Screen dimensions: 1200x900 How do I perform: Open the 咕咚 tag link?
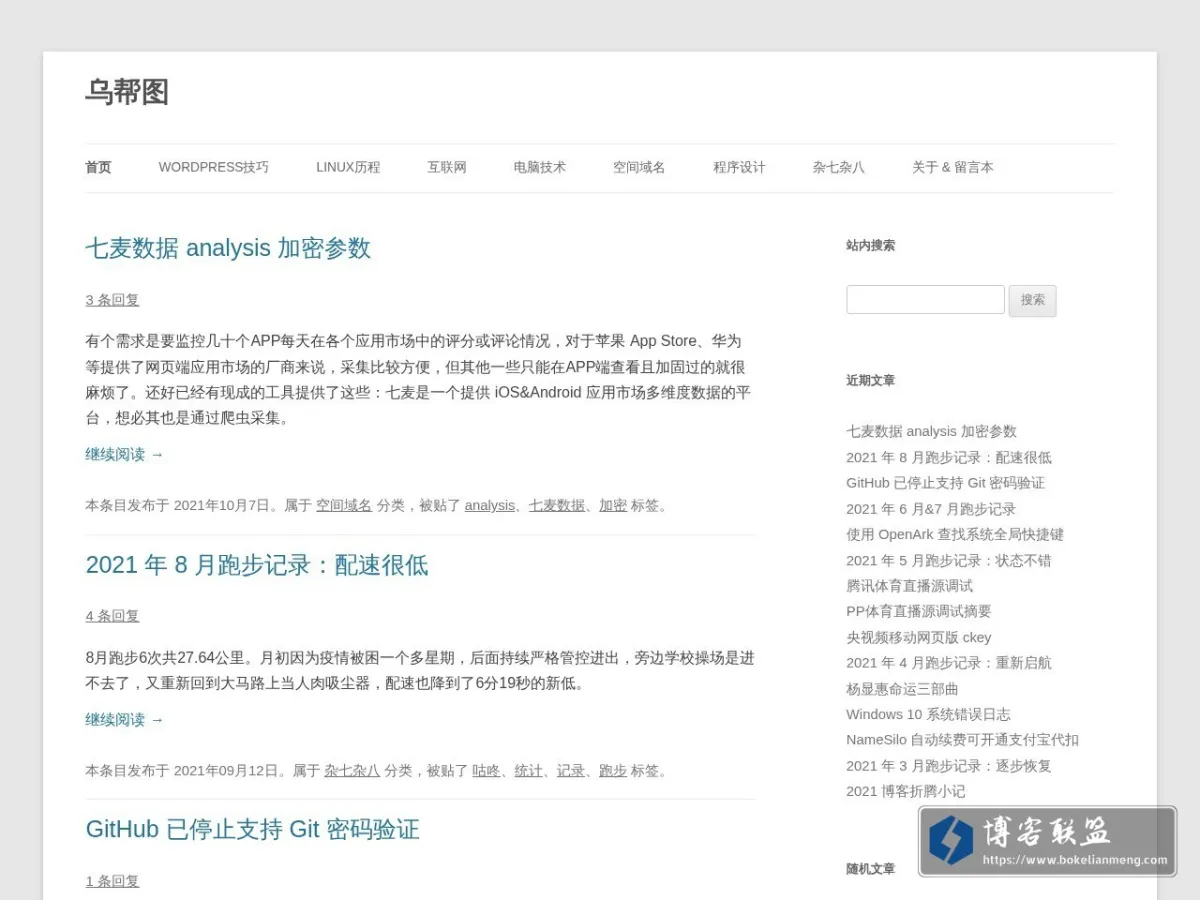click(487, 771)
